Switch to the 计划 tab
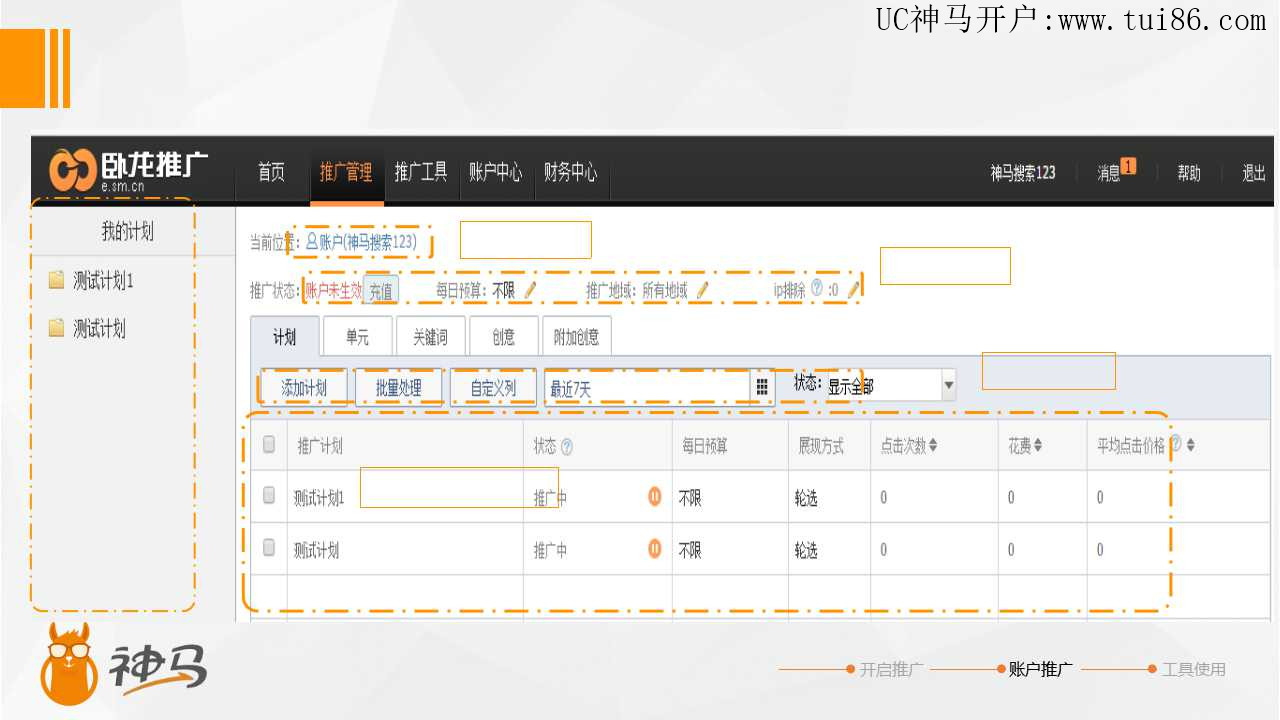The width and height of the screenshot is (1280, 720). (285, 337)
